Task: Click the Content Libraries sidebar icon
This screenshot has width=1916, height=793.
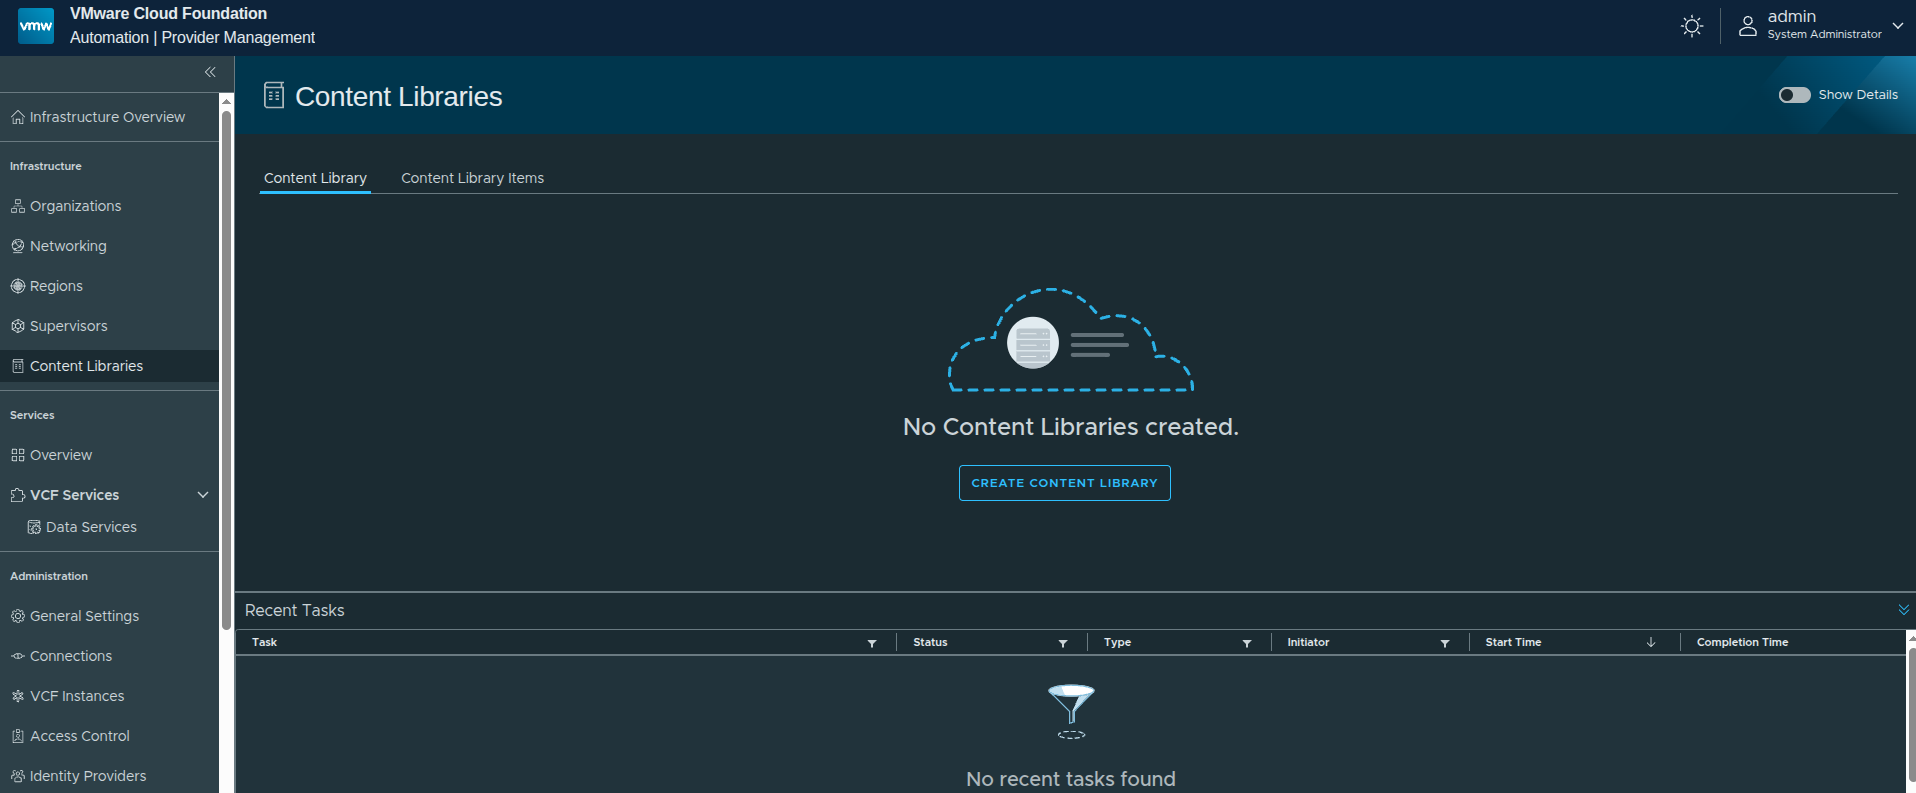Action: point(17,366)
